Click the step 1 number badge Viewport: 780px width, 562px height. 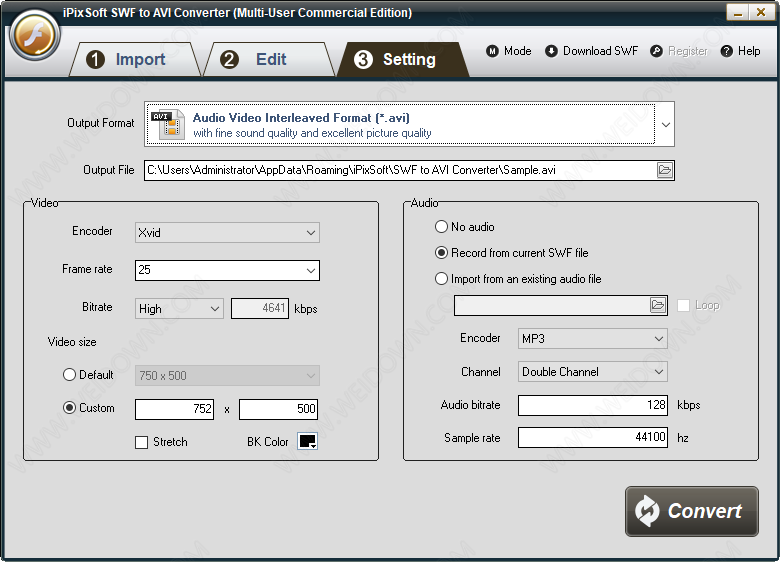click(x=95, y=60)
